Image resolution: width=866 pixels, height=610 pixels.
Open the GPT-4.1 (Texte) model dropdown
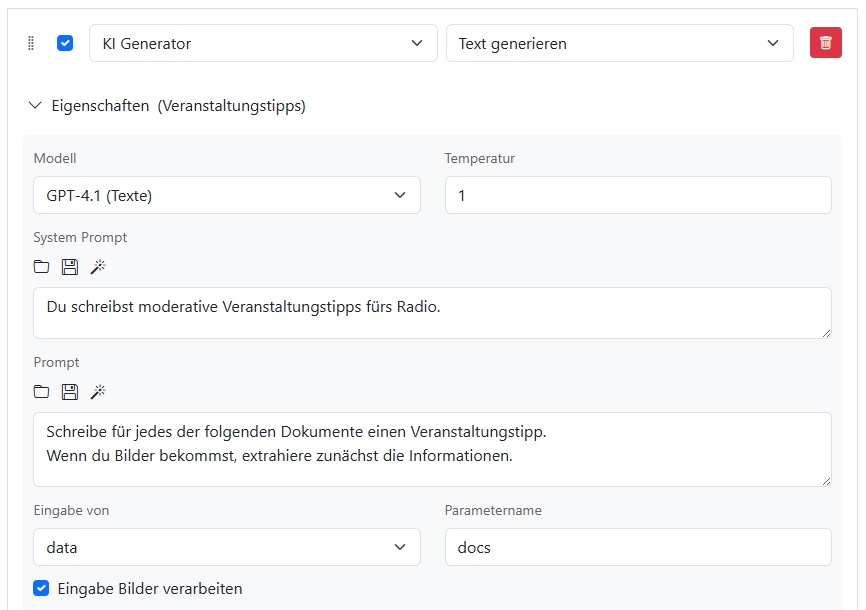[227, 195]
